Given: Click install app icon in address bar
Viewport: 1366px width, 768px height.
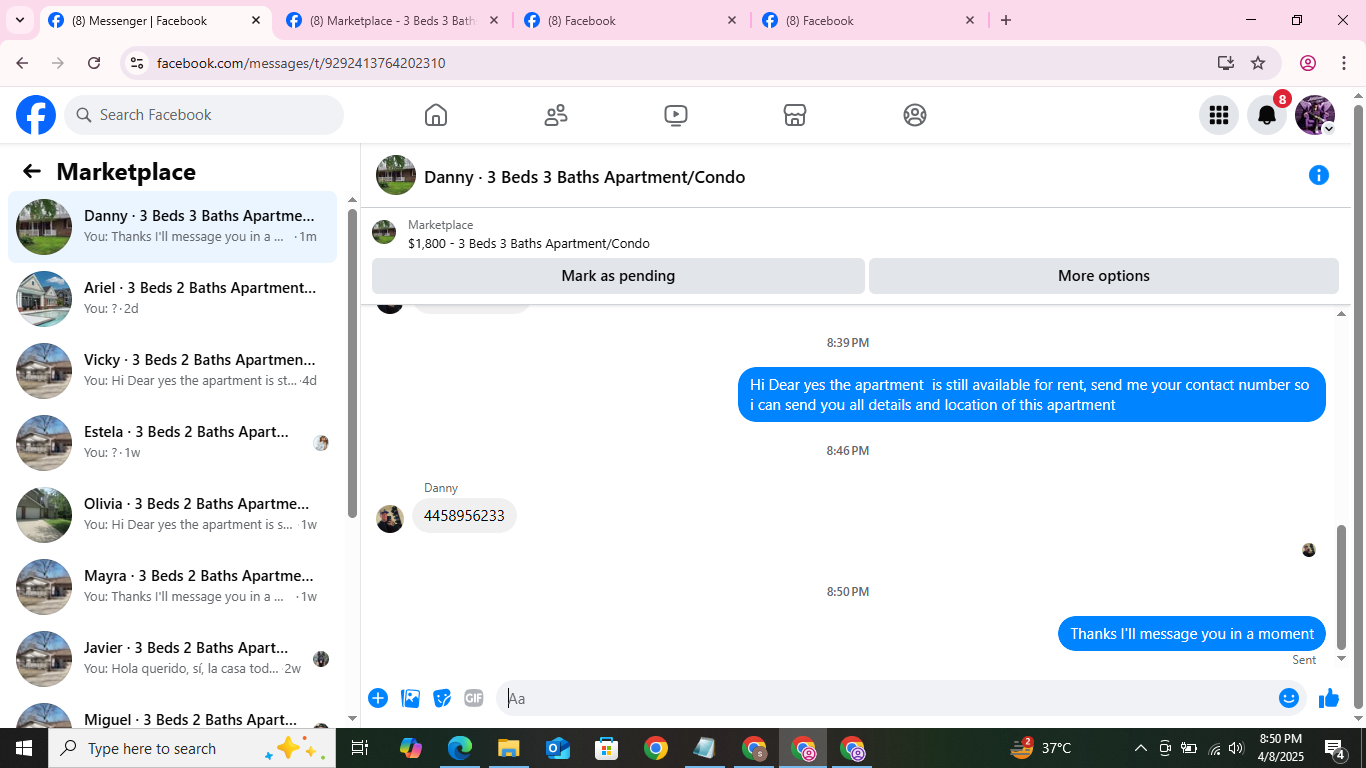Looking at the screenshot, I should pos(1226,63).
